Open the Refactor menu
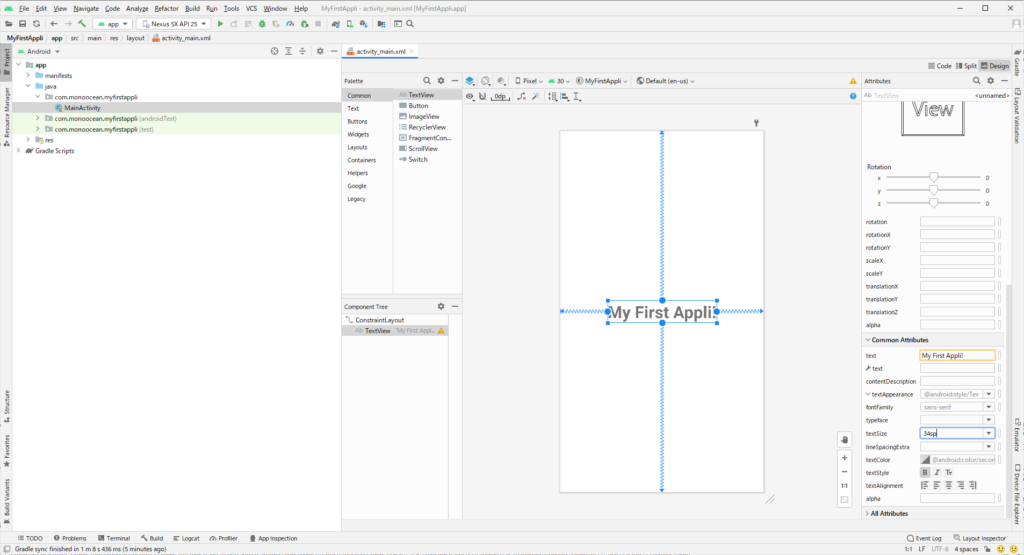 pyautogui.click(x=166, y=8)
